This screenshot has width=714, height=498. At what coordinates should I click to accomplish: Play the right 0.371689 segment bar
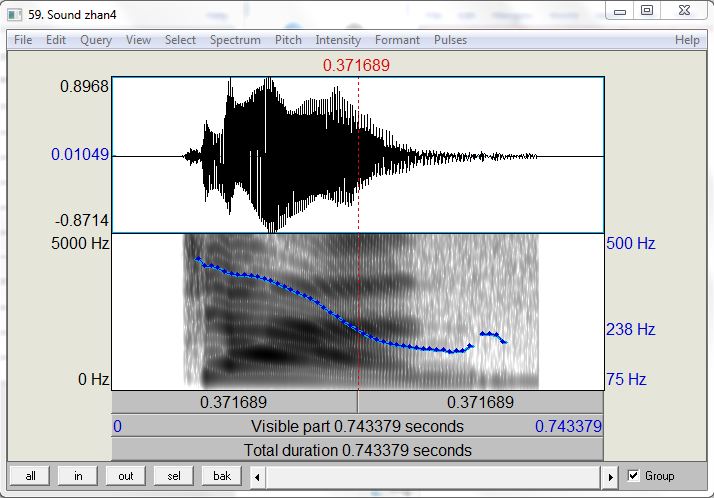[x=480, y=402]
